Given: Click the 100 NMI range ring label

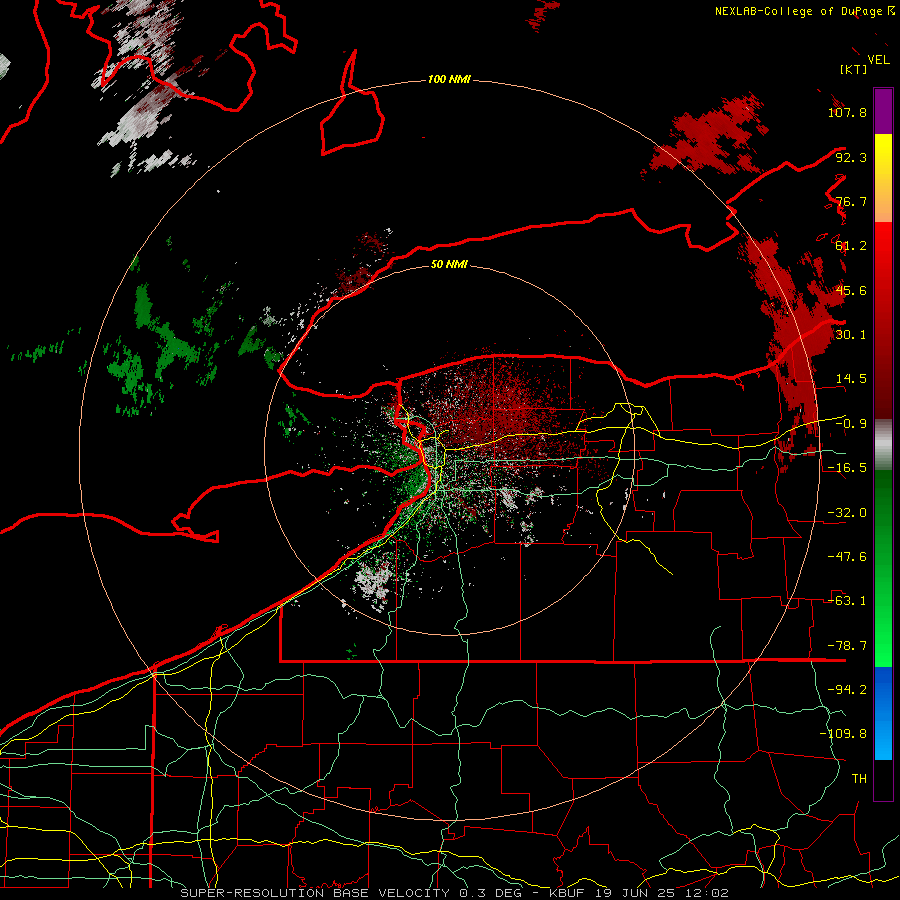Looking at the screenshot, I should click(x=449, y=79).
